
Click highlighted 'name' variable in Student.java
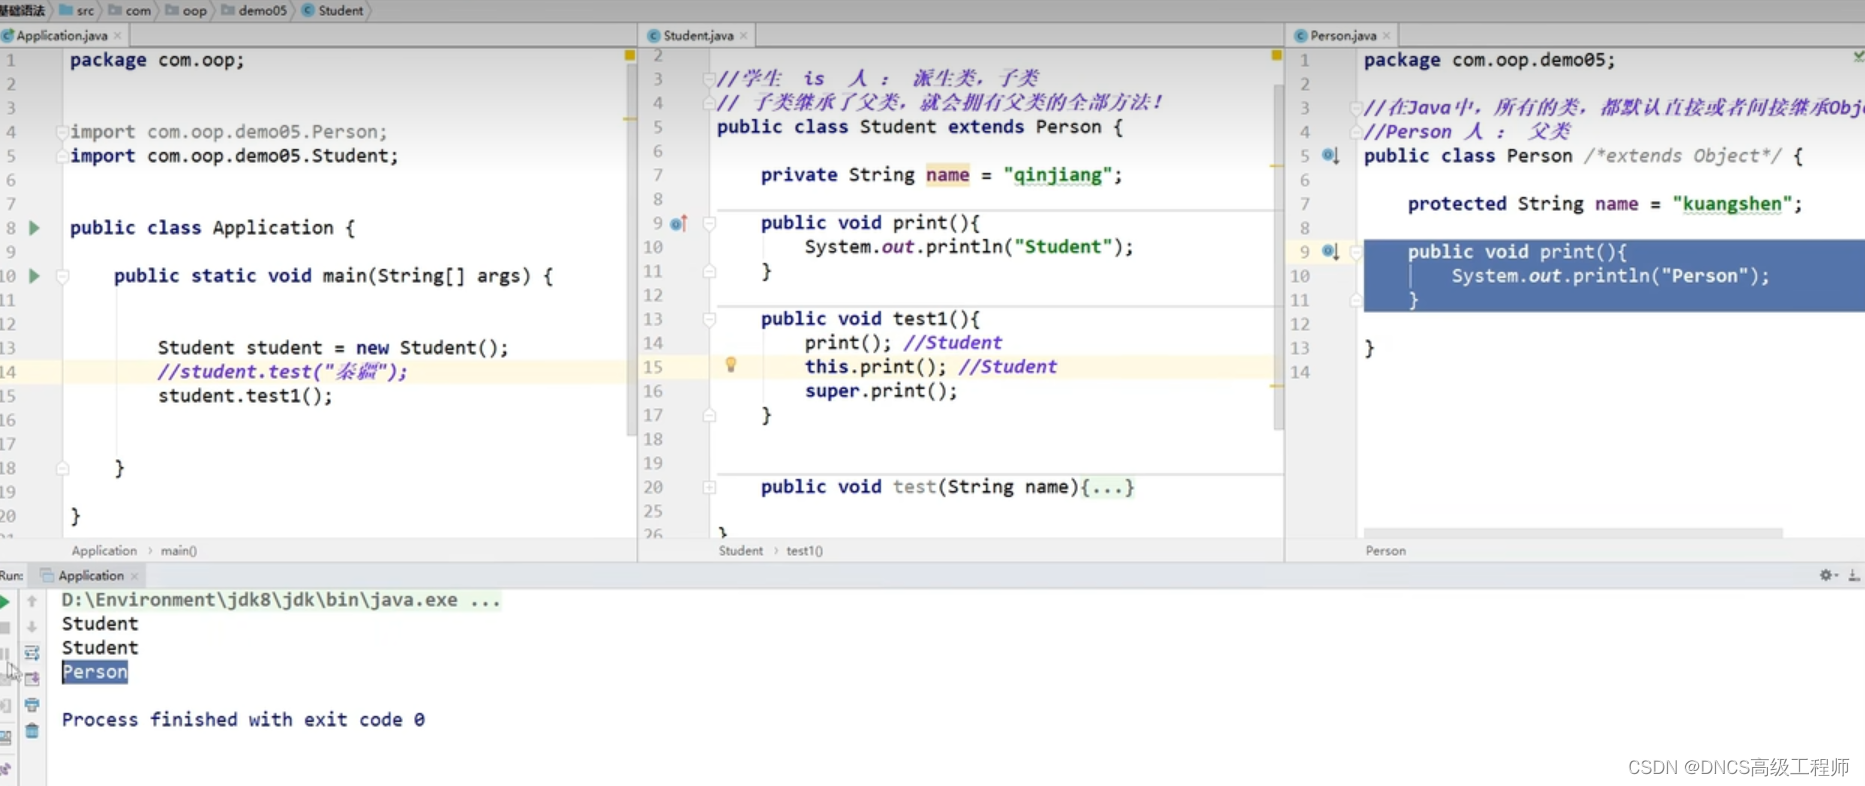(947, 175)
